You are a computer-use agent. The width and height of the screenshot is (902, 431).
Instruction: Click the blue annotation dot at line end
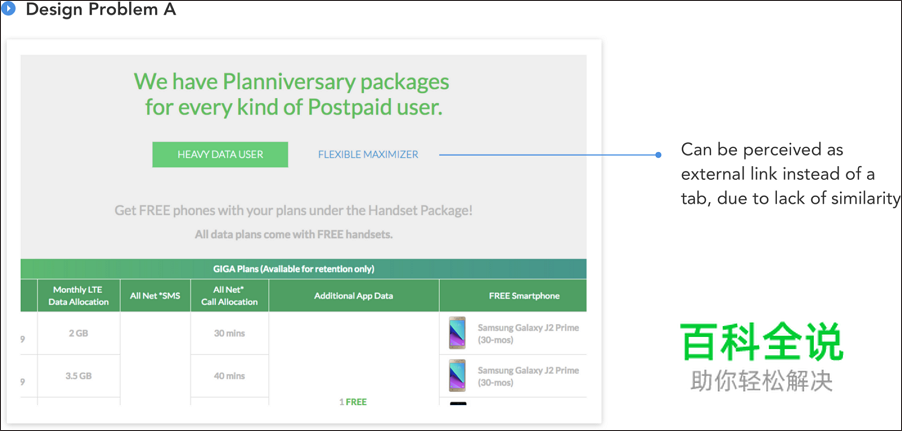[x=658, y=155]
